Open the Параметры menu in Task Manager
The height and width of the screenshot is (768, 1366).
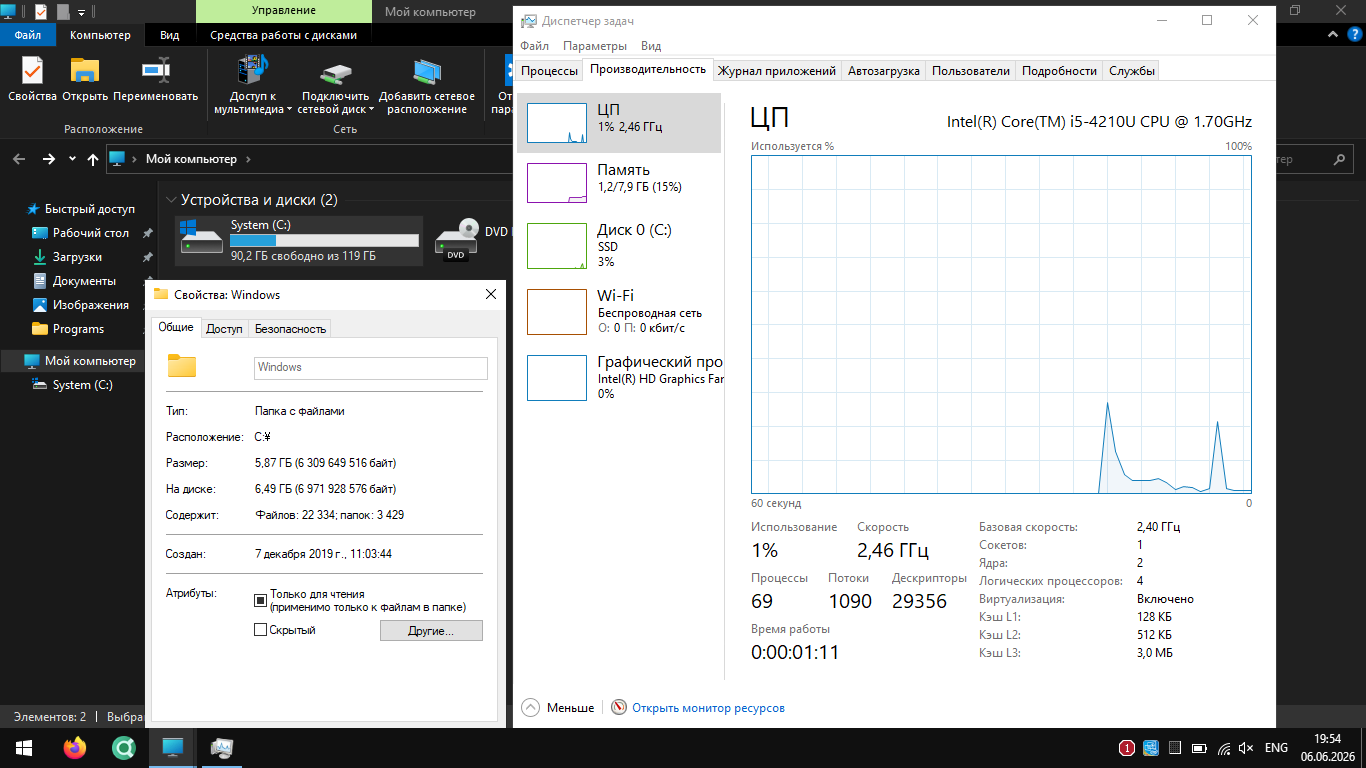tap(595, 46)
